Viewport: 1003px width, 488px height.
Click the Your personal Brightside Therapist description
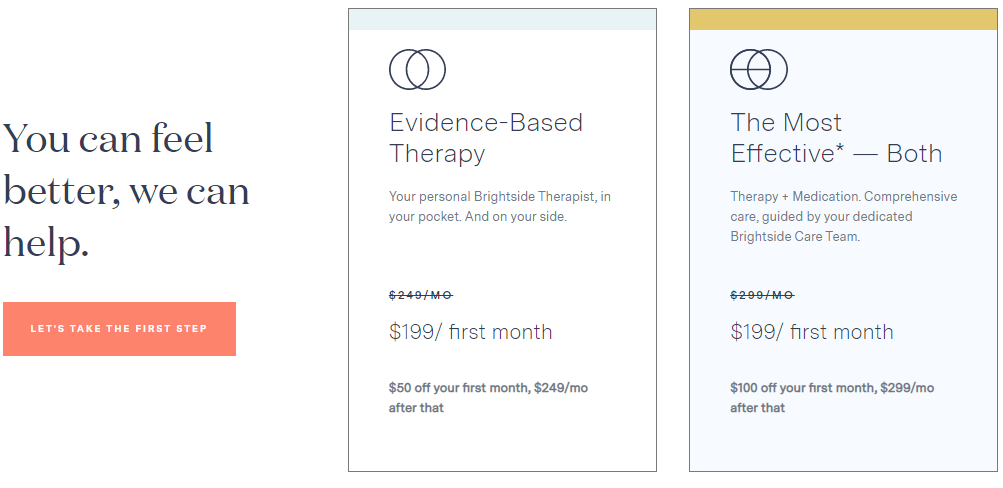point(500,207)
